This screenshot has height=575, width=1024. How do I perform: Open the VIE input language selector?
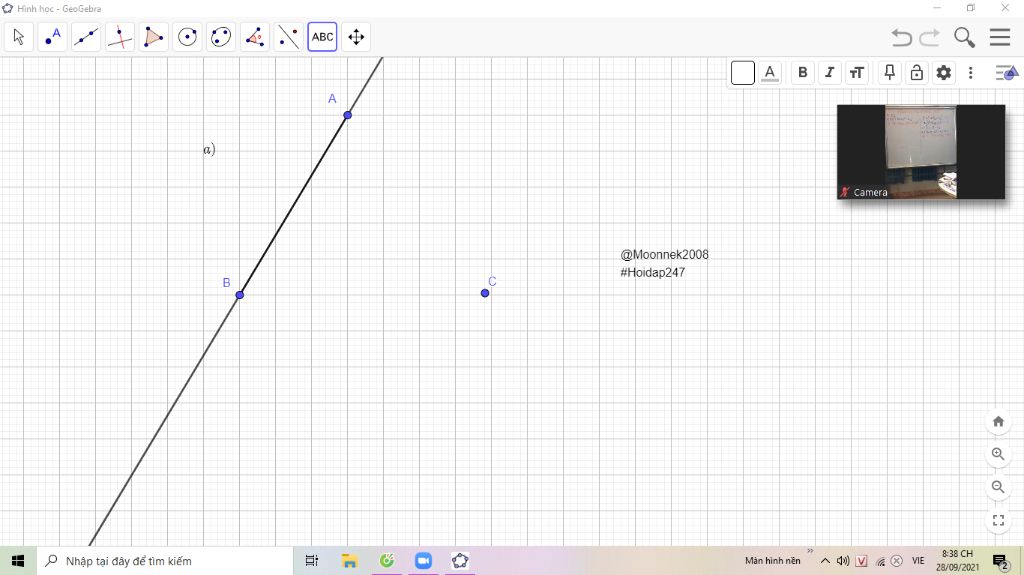tap(918, 561)
